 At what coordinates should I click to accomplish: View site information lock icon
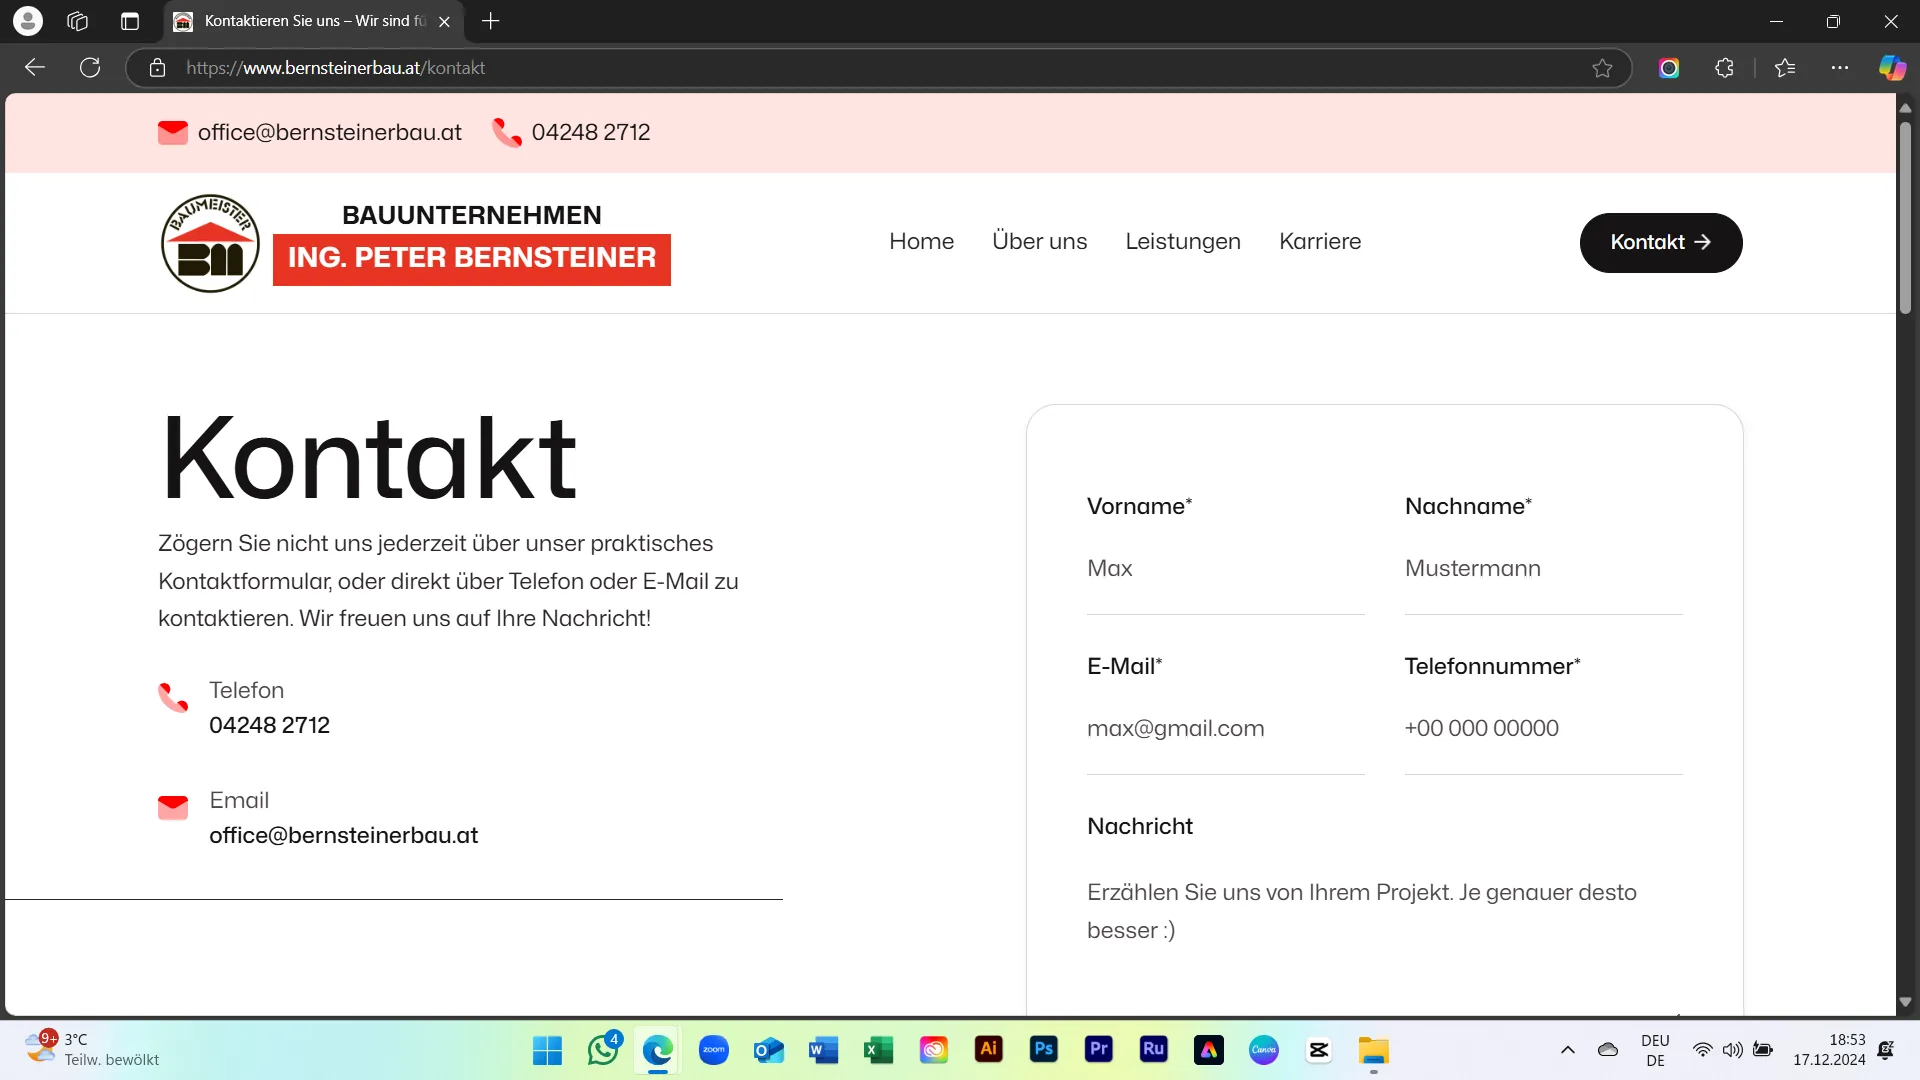(157, 68)
